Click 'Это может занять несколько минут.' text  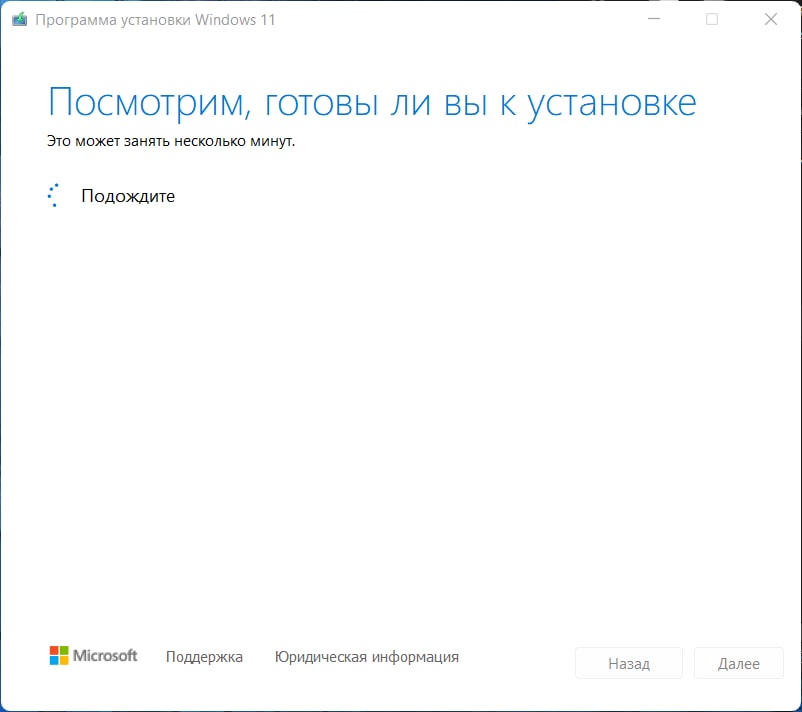tap(171, 141)
